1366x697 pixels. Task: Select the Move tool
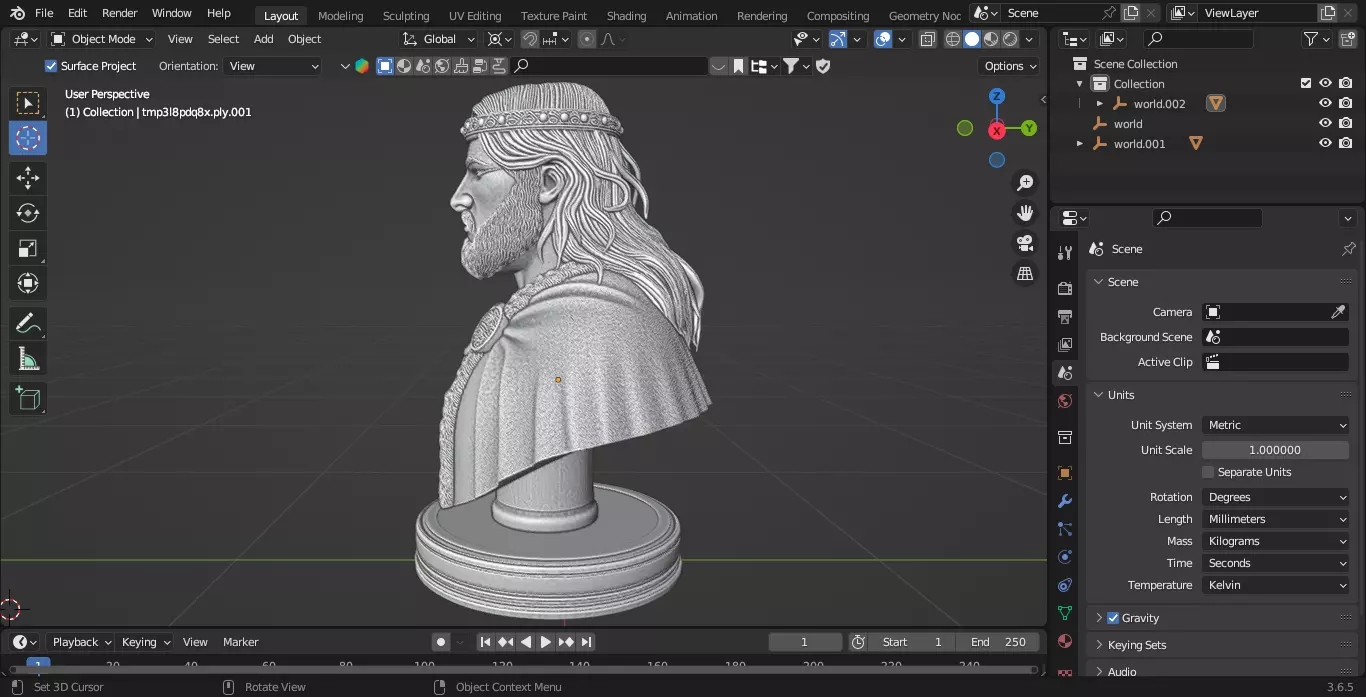pyautogui.click(x=28, y=179)
